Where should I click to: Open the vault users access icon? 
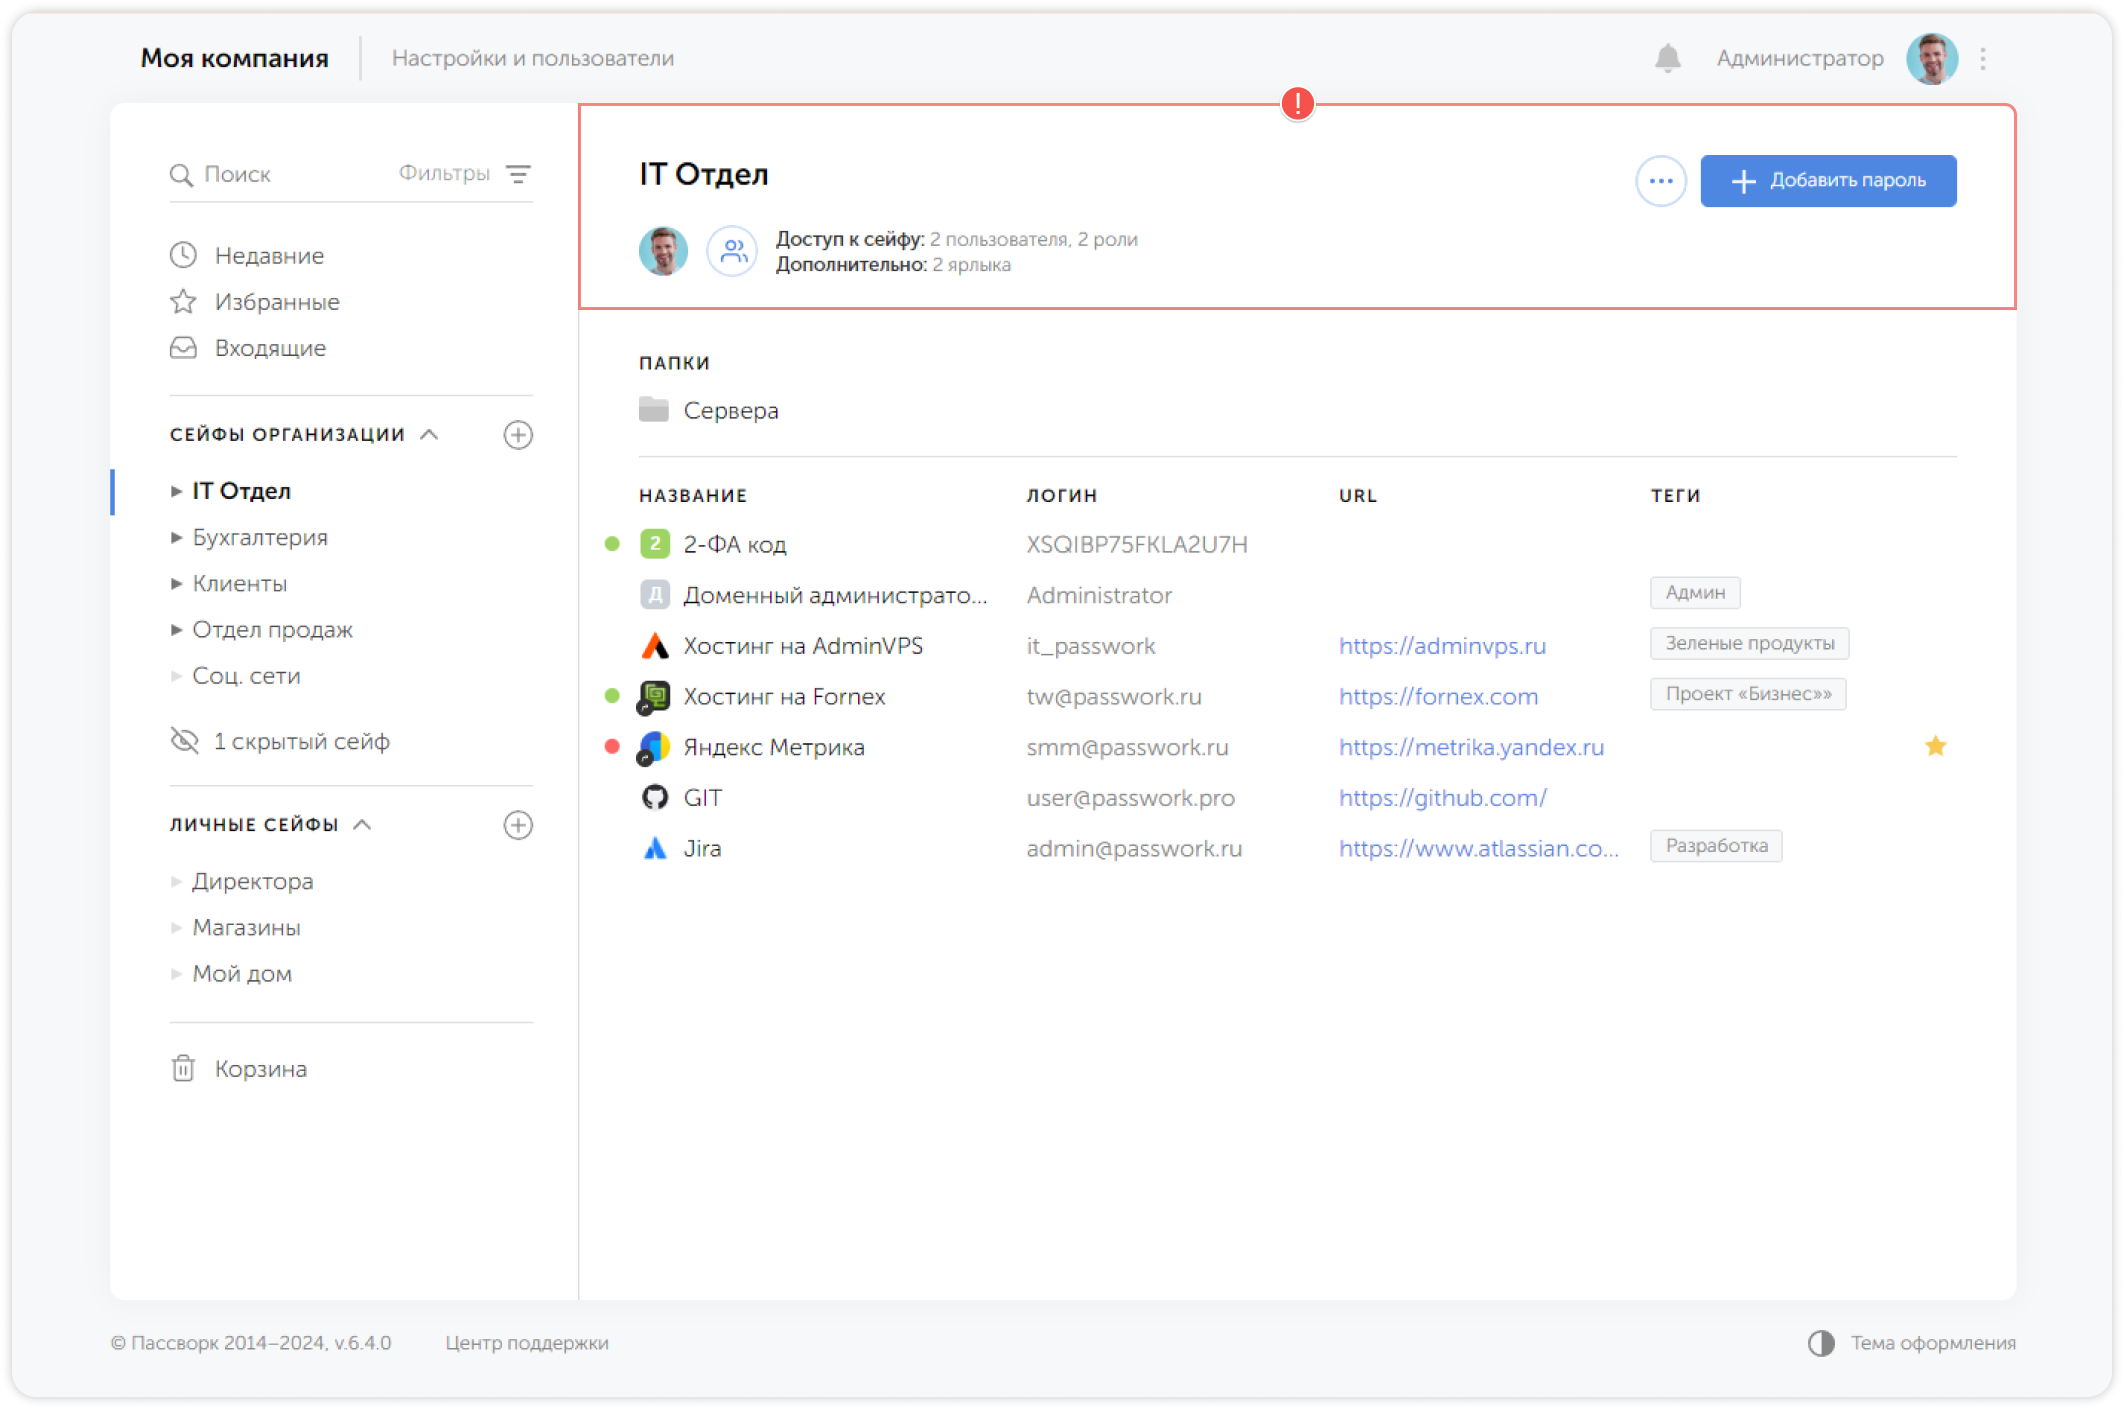click(733, 251)
